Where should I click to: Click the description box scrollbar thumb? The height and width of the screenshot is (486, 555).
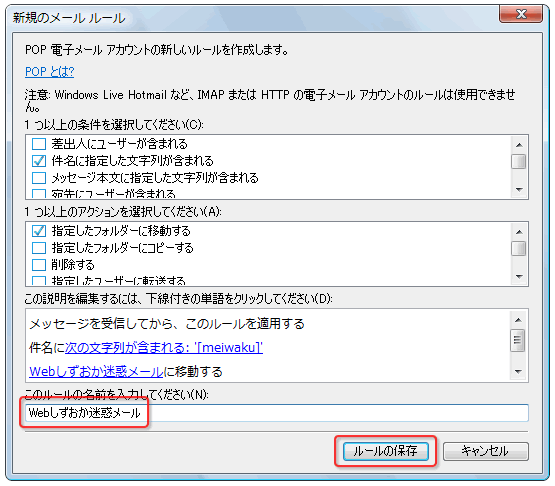pyautogui.click(x=517, y=340)
